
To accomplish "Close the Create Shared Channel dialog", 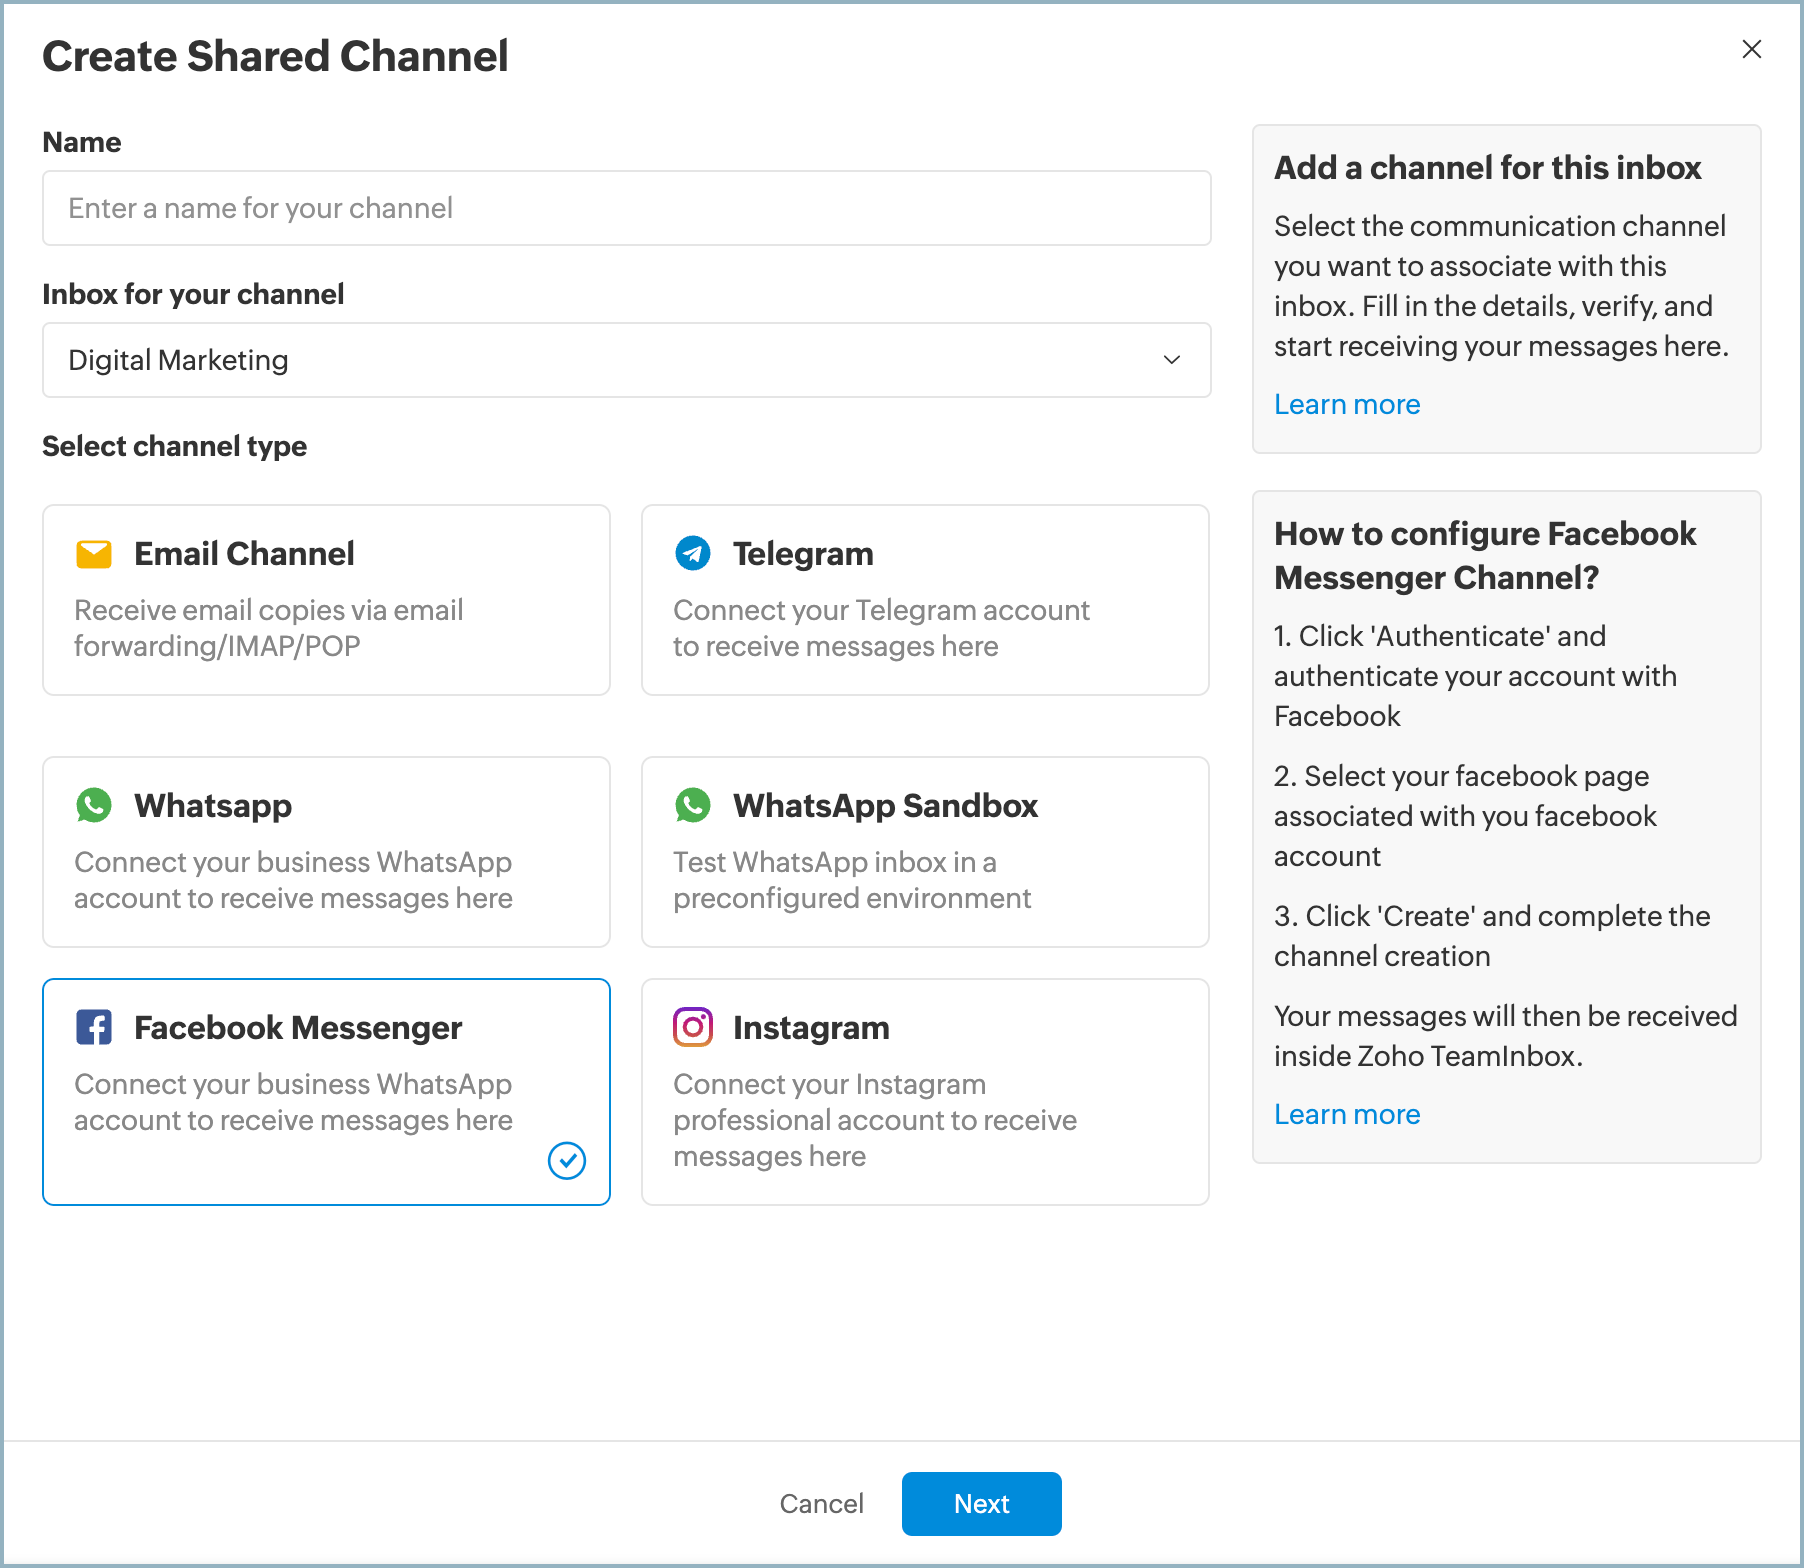I will click(1752, 49).
